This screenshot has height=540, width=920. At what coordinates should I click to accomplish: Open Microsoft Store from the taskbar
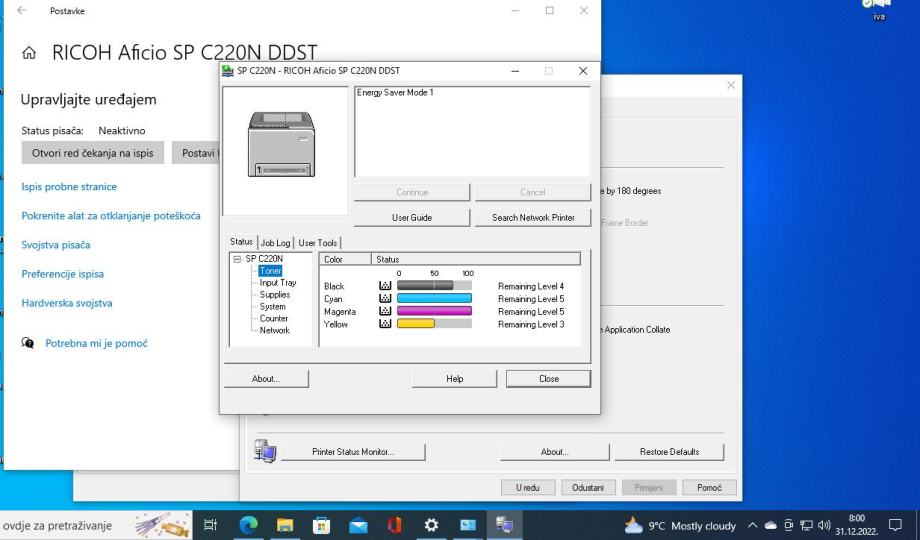[x=320, y=524]
